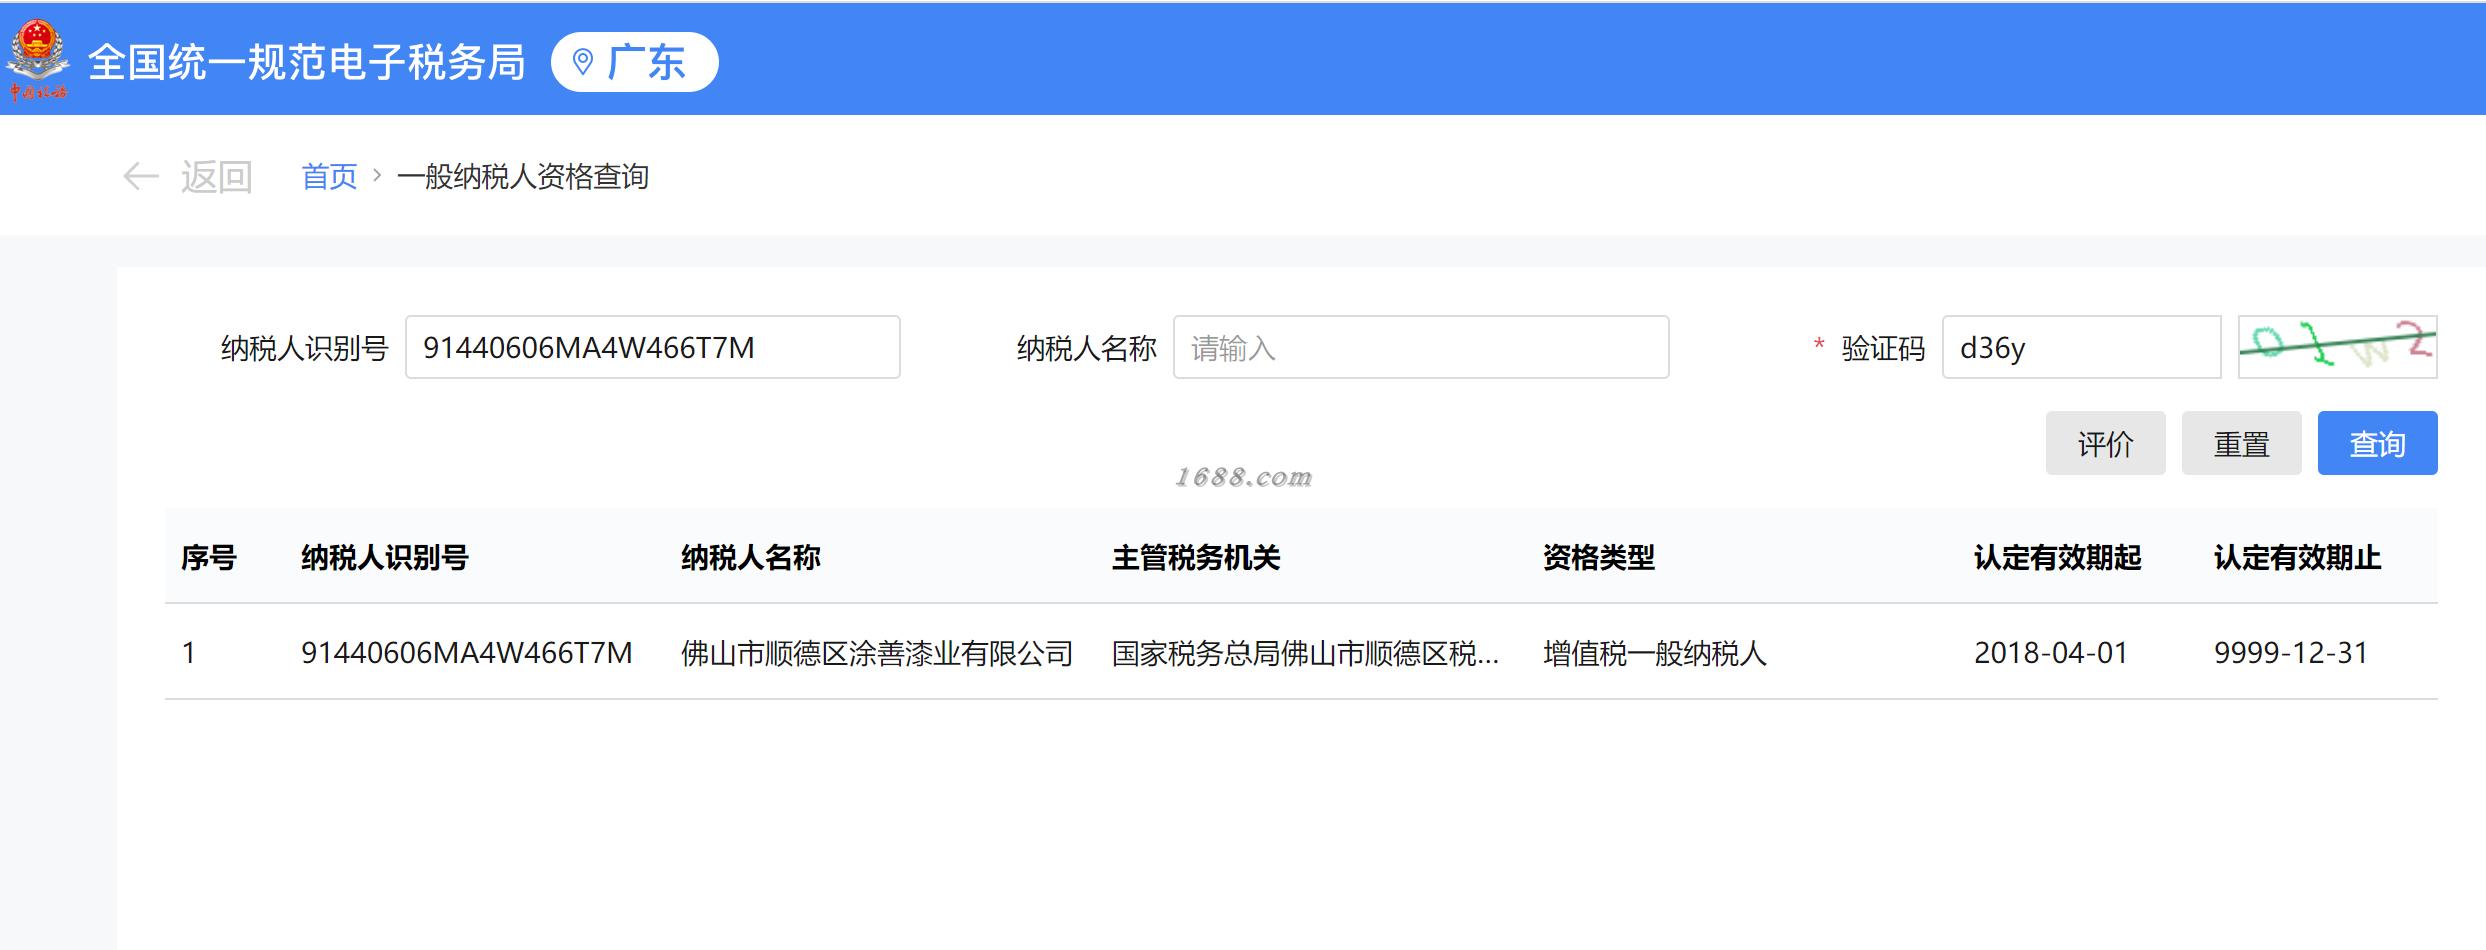Click the end date 9999-12-31
The height and width of the screenshot is (950, 2486).
[2291, 653]
